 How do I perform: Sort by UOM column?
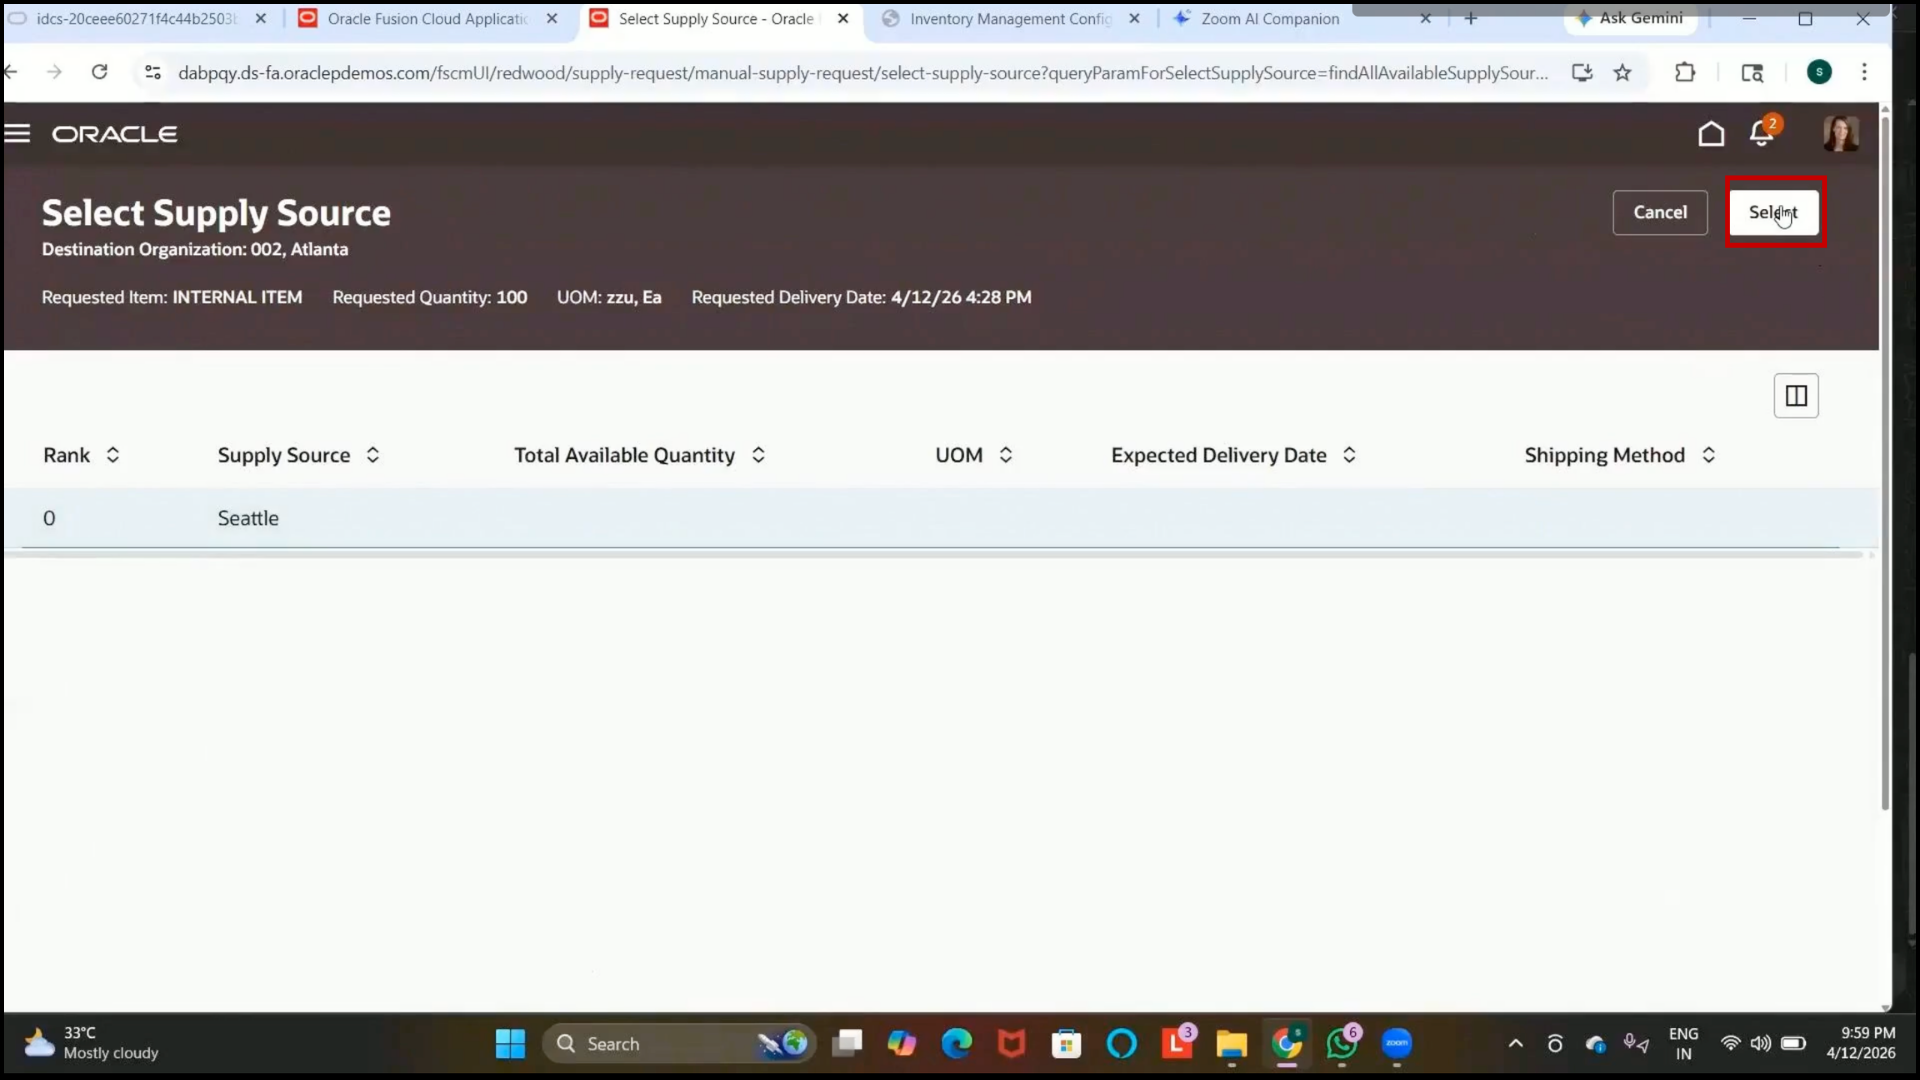tap(1006, 455)
